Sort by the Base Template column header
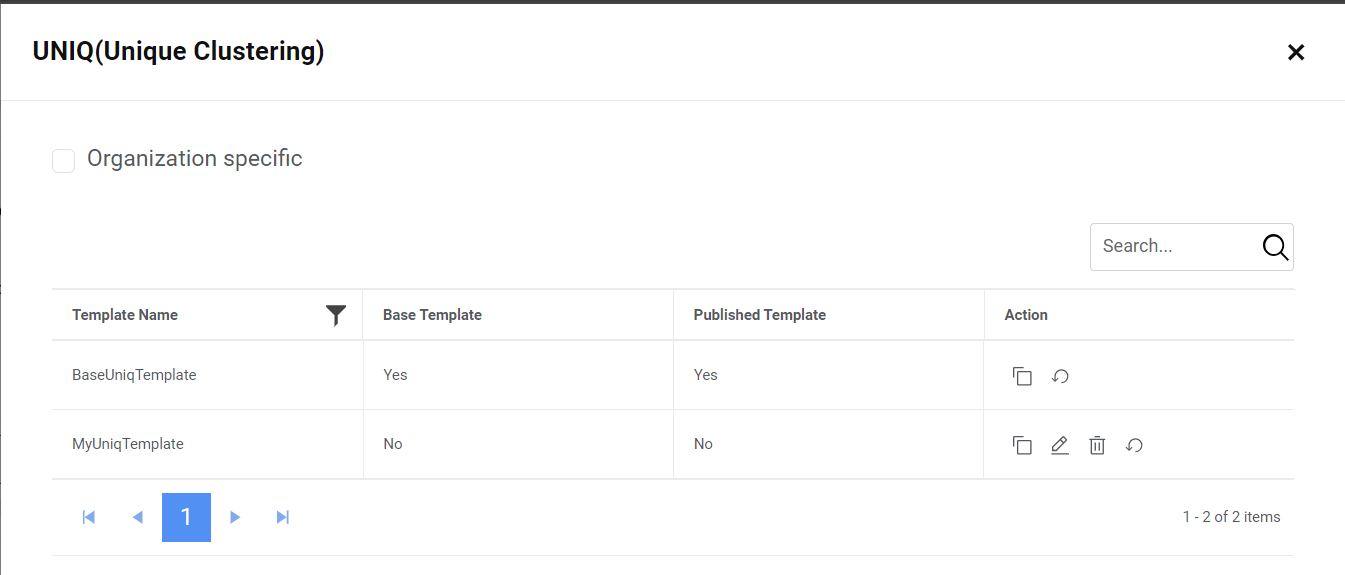This screenshot has width=1345, height=575. (432, 315)
